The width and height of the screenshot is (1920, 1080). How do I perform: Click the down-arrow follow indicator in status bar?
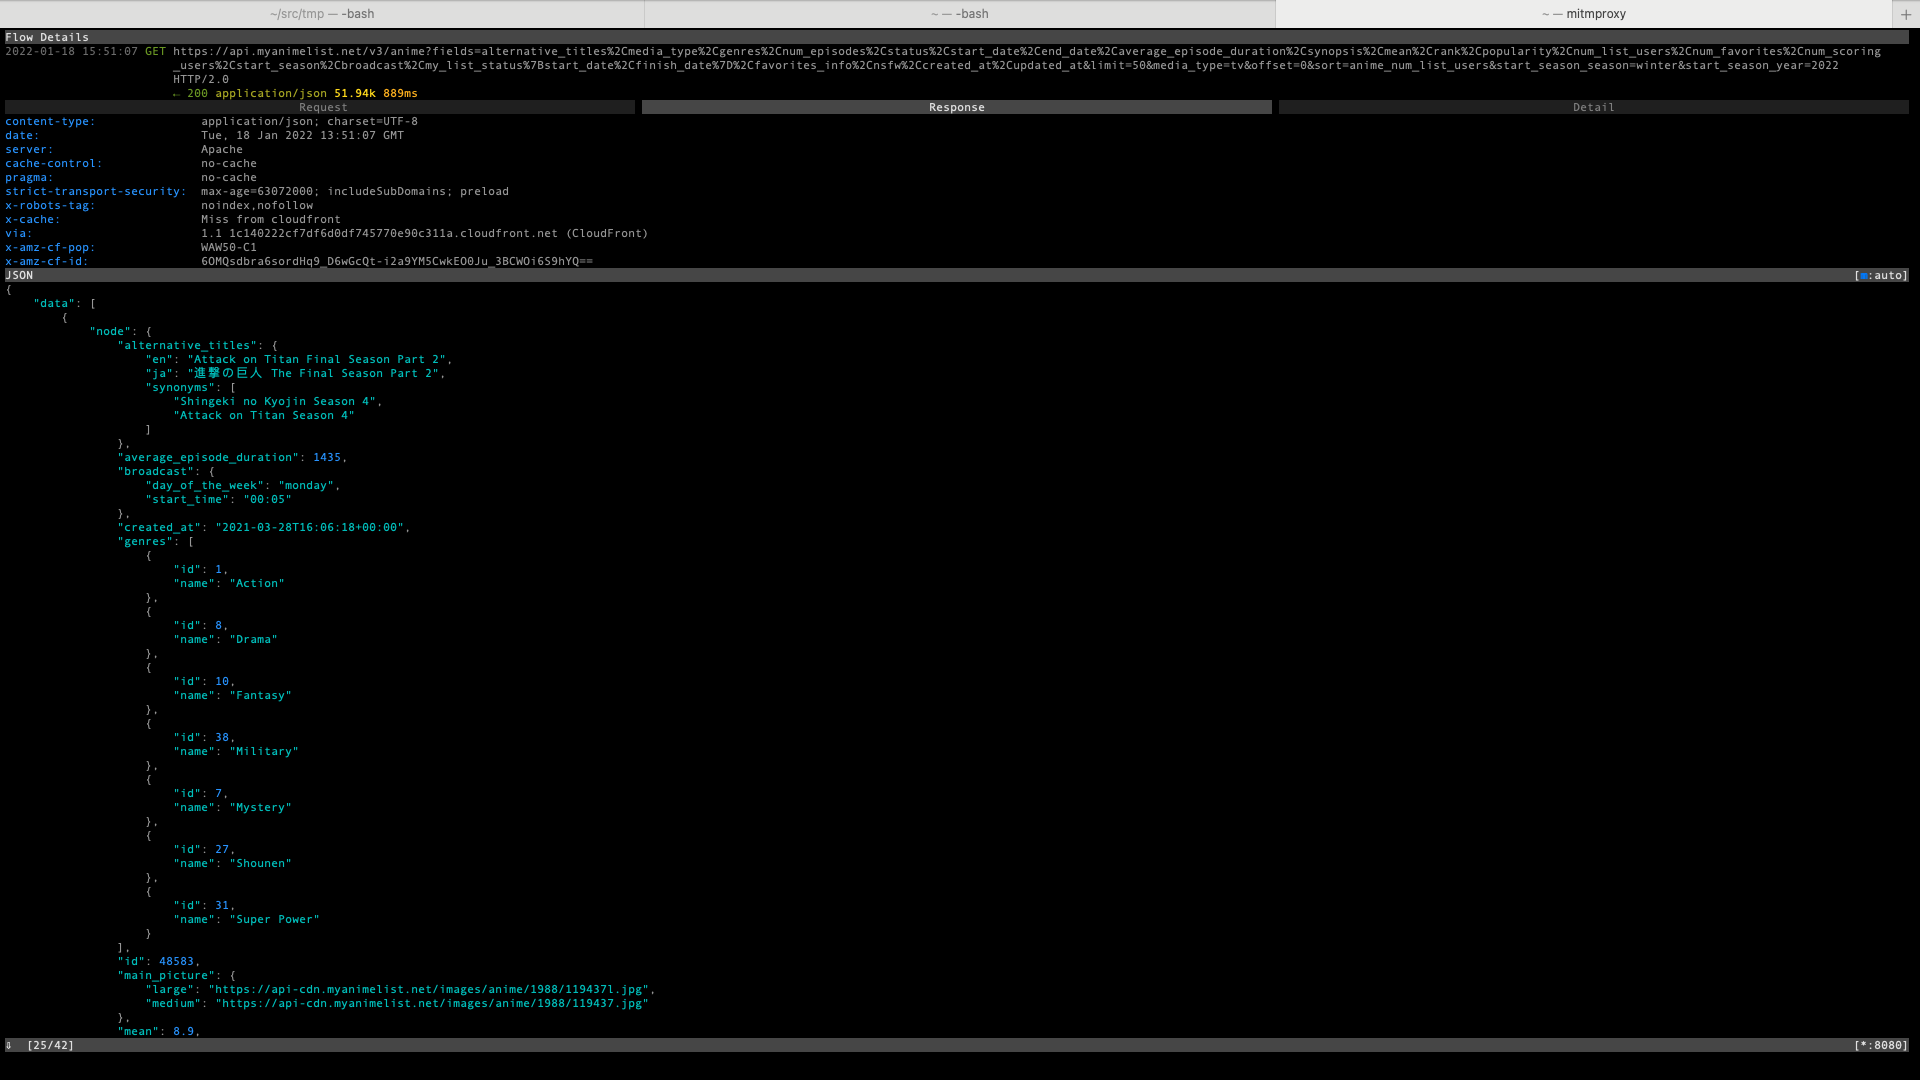(x=9, y=1045)
